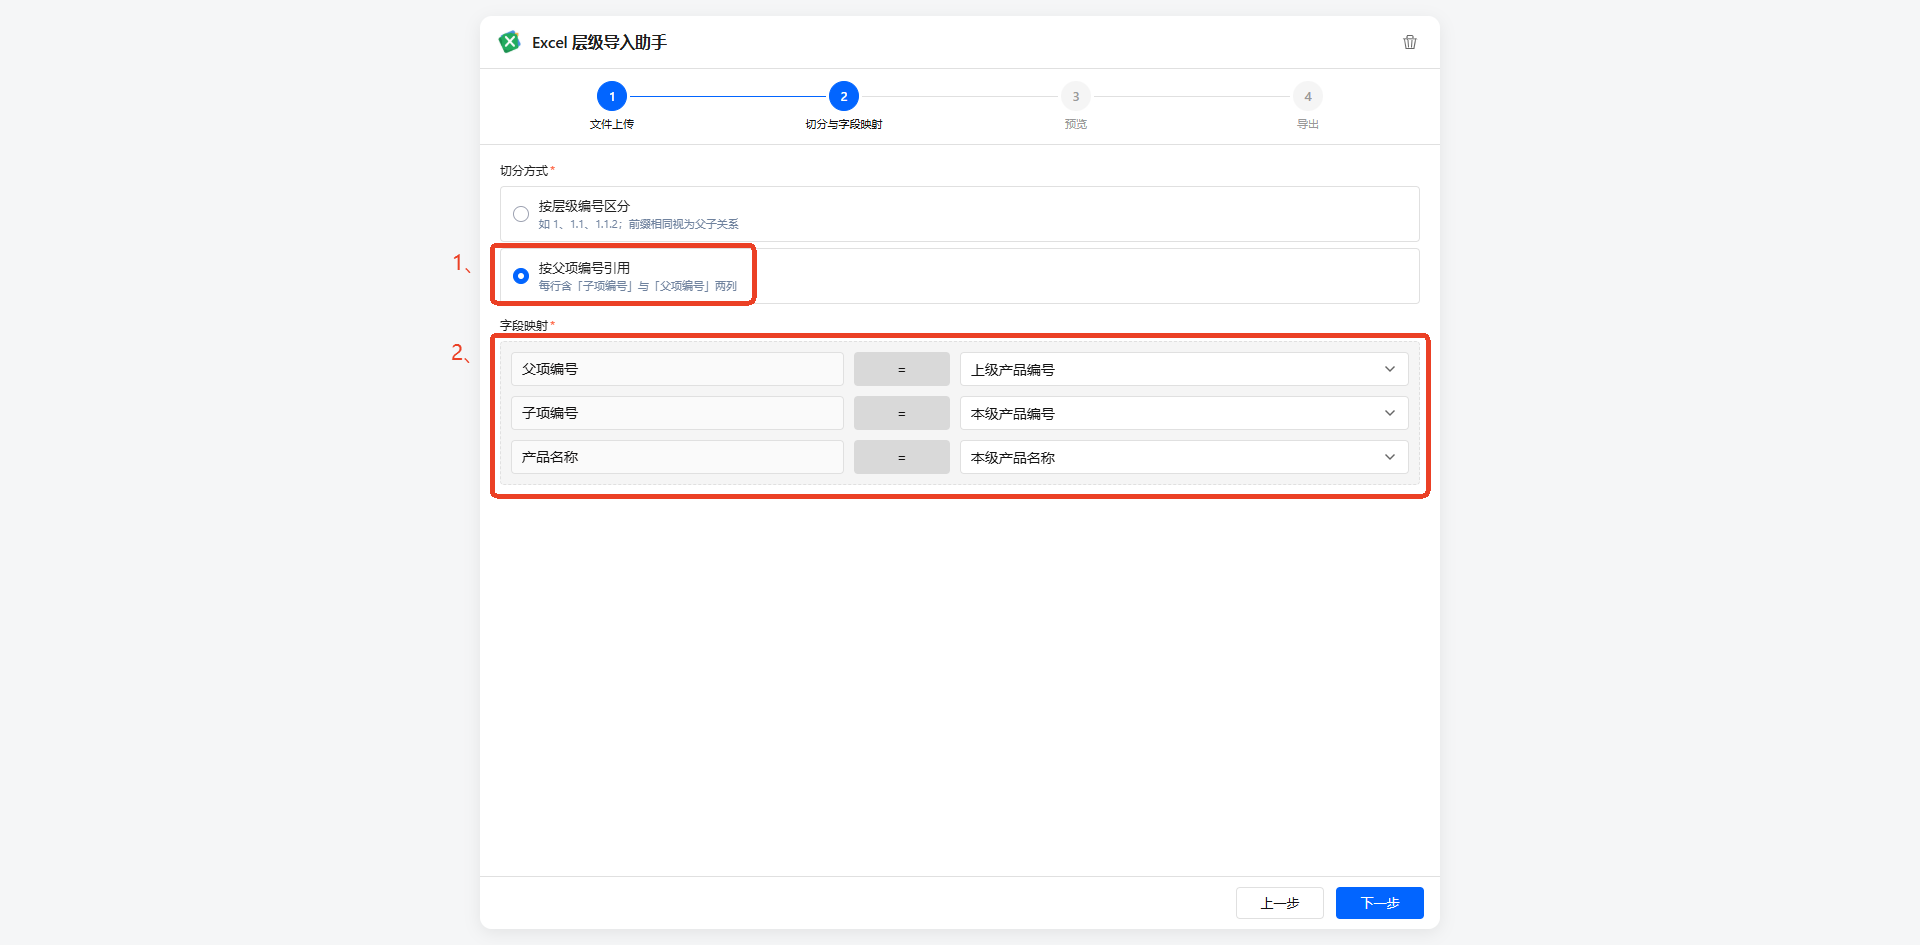Open the 本级产品编号 dropdown
The height and width of the screenshot is (945, 1920).
click(1184, 413)
